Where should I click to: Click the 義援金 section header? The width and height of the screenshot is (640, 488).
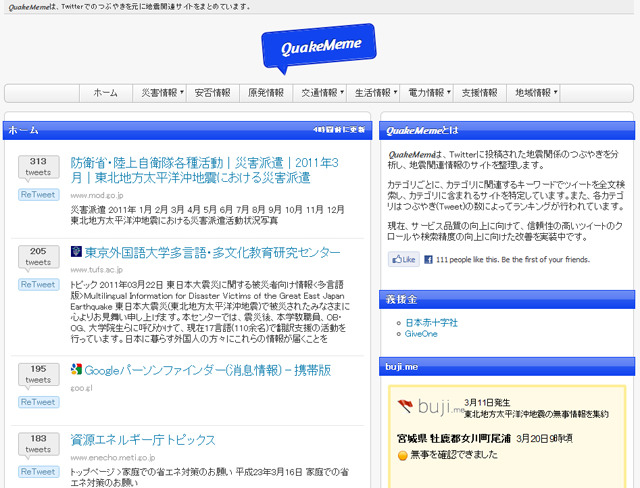point(507,299)
